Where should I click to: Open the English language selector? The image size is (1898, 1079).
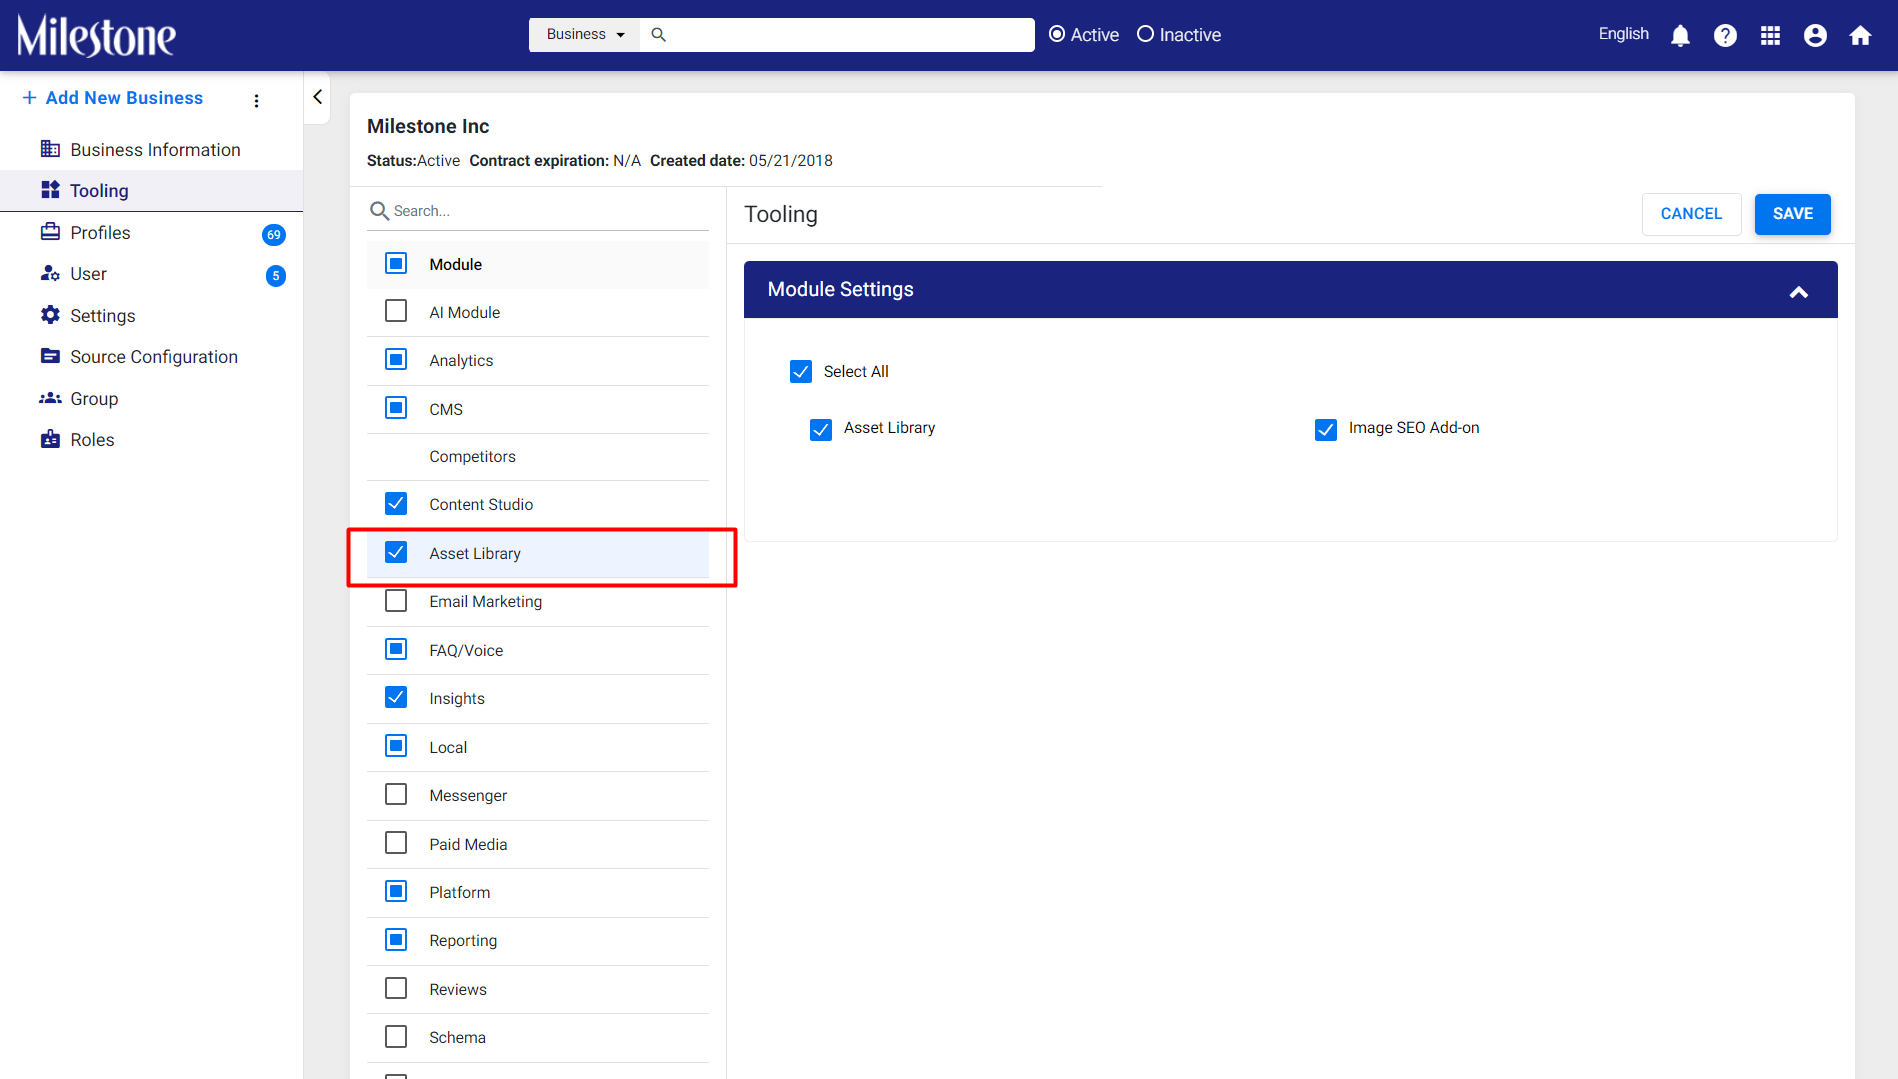[x=1623, y=34]
